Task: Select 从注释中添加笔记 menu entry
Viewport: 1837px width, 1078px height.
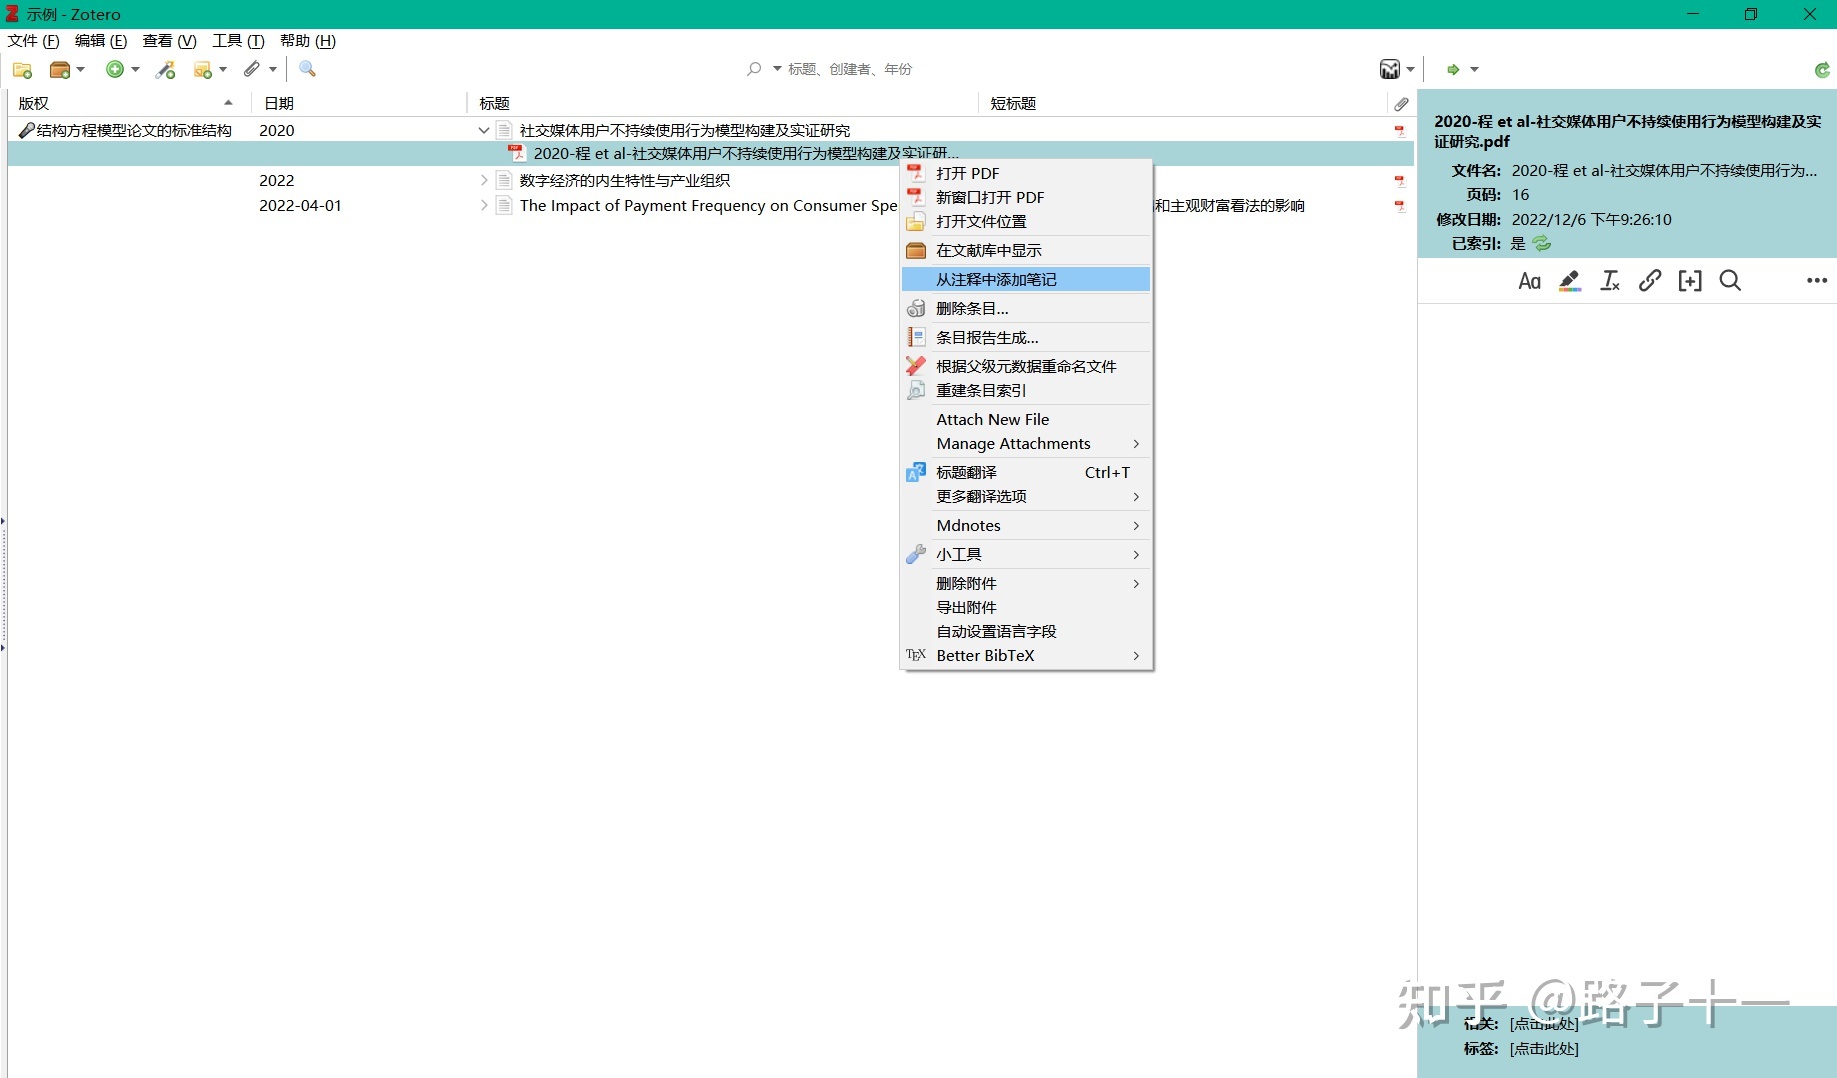Action: (x=1026, y=279)
